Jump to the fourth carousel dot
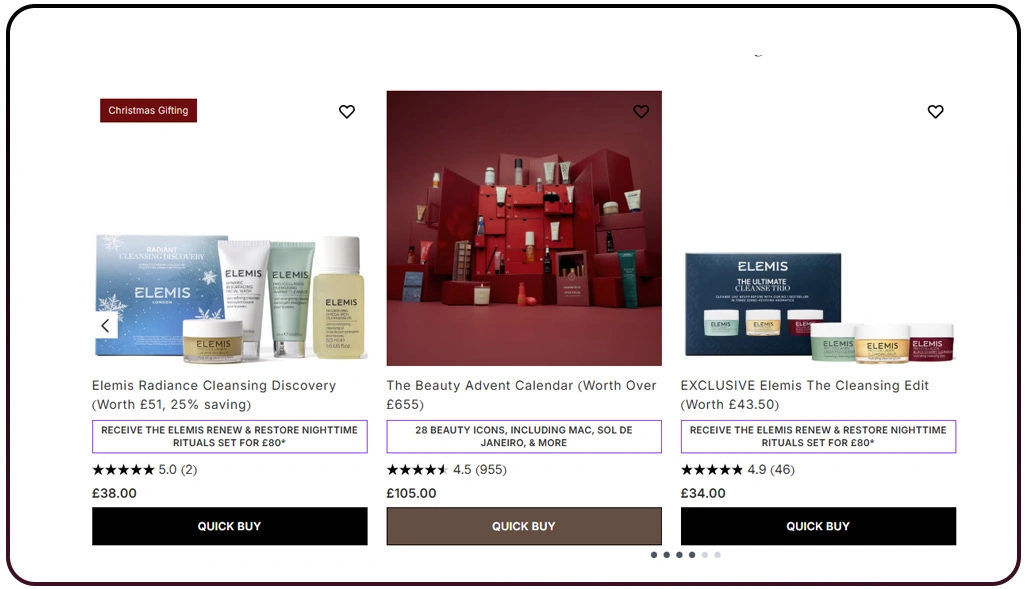 tap(692, 555)
